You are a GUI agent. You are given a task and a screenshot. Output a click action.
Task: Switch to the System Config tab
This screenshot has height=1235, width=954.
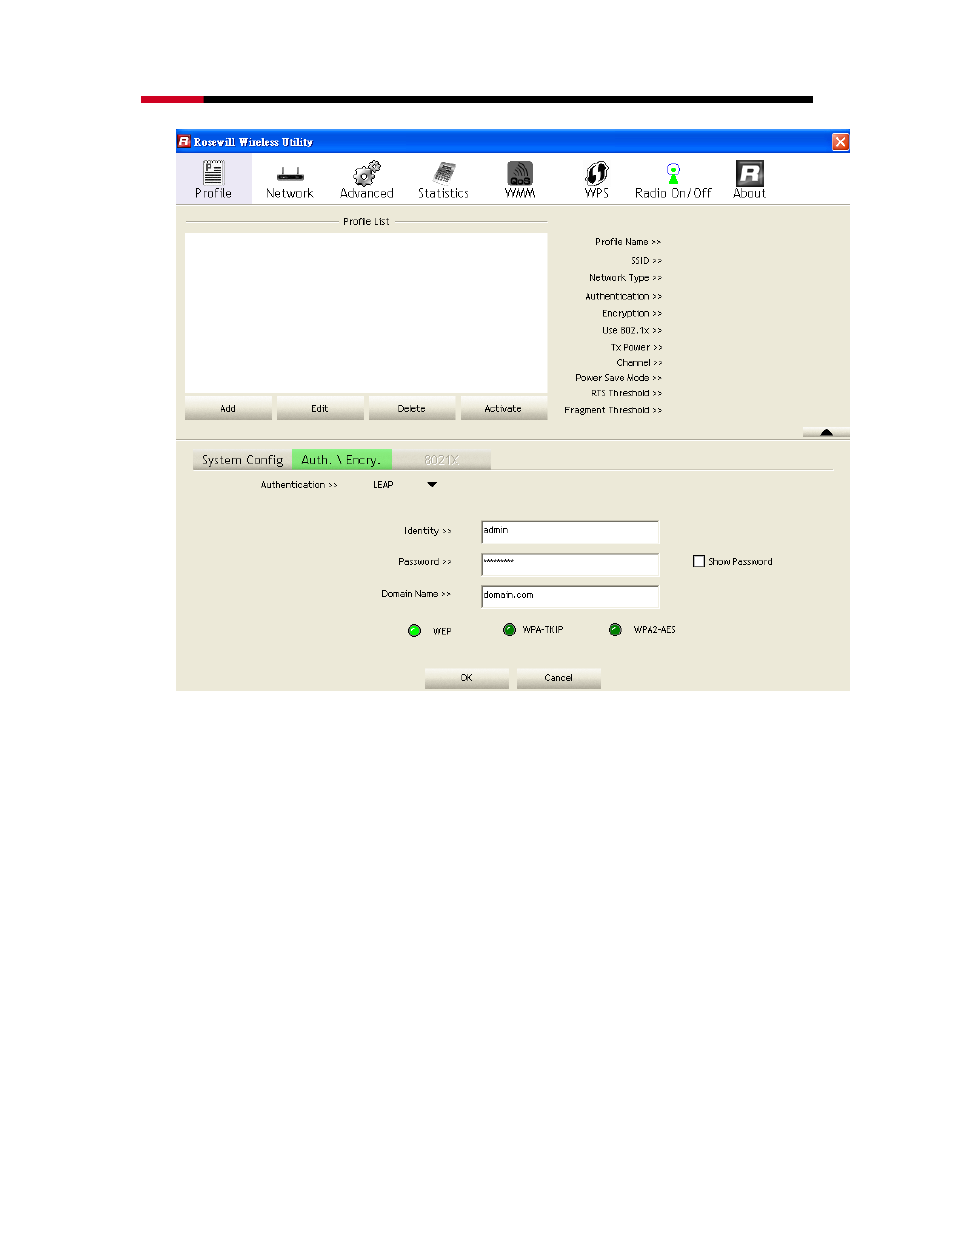pos(242,460)
